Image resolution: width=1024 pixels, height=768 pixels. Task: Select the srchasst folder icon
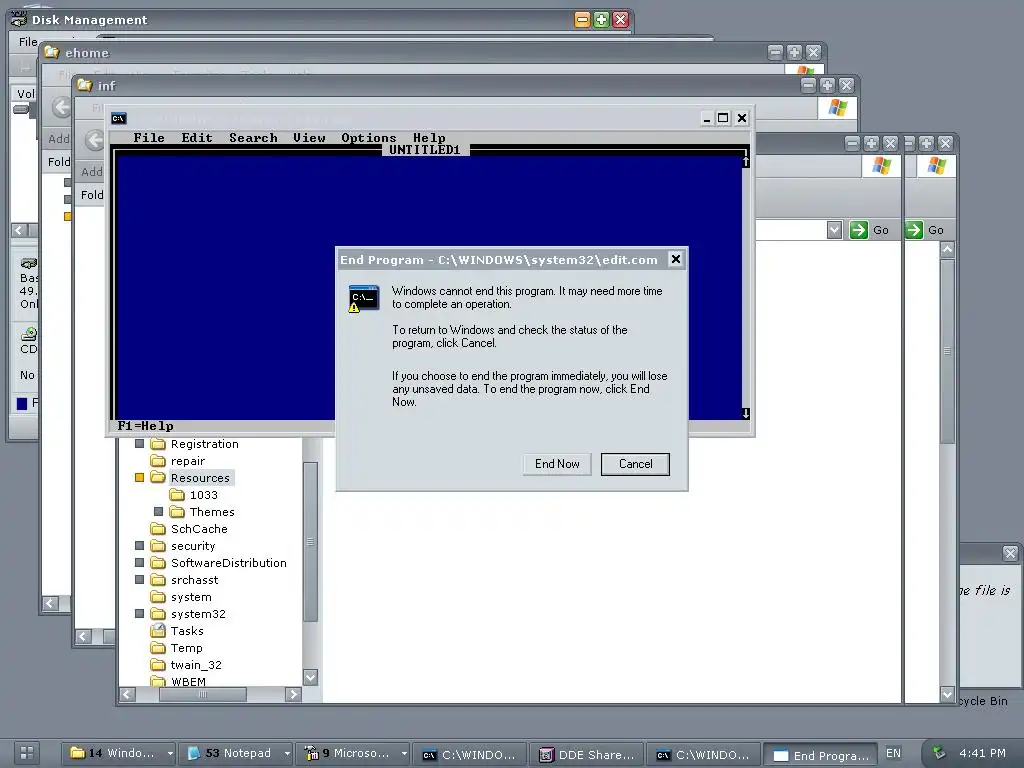(x=158, y=580)
